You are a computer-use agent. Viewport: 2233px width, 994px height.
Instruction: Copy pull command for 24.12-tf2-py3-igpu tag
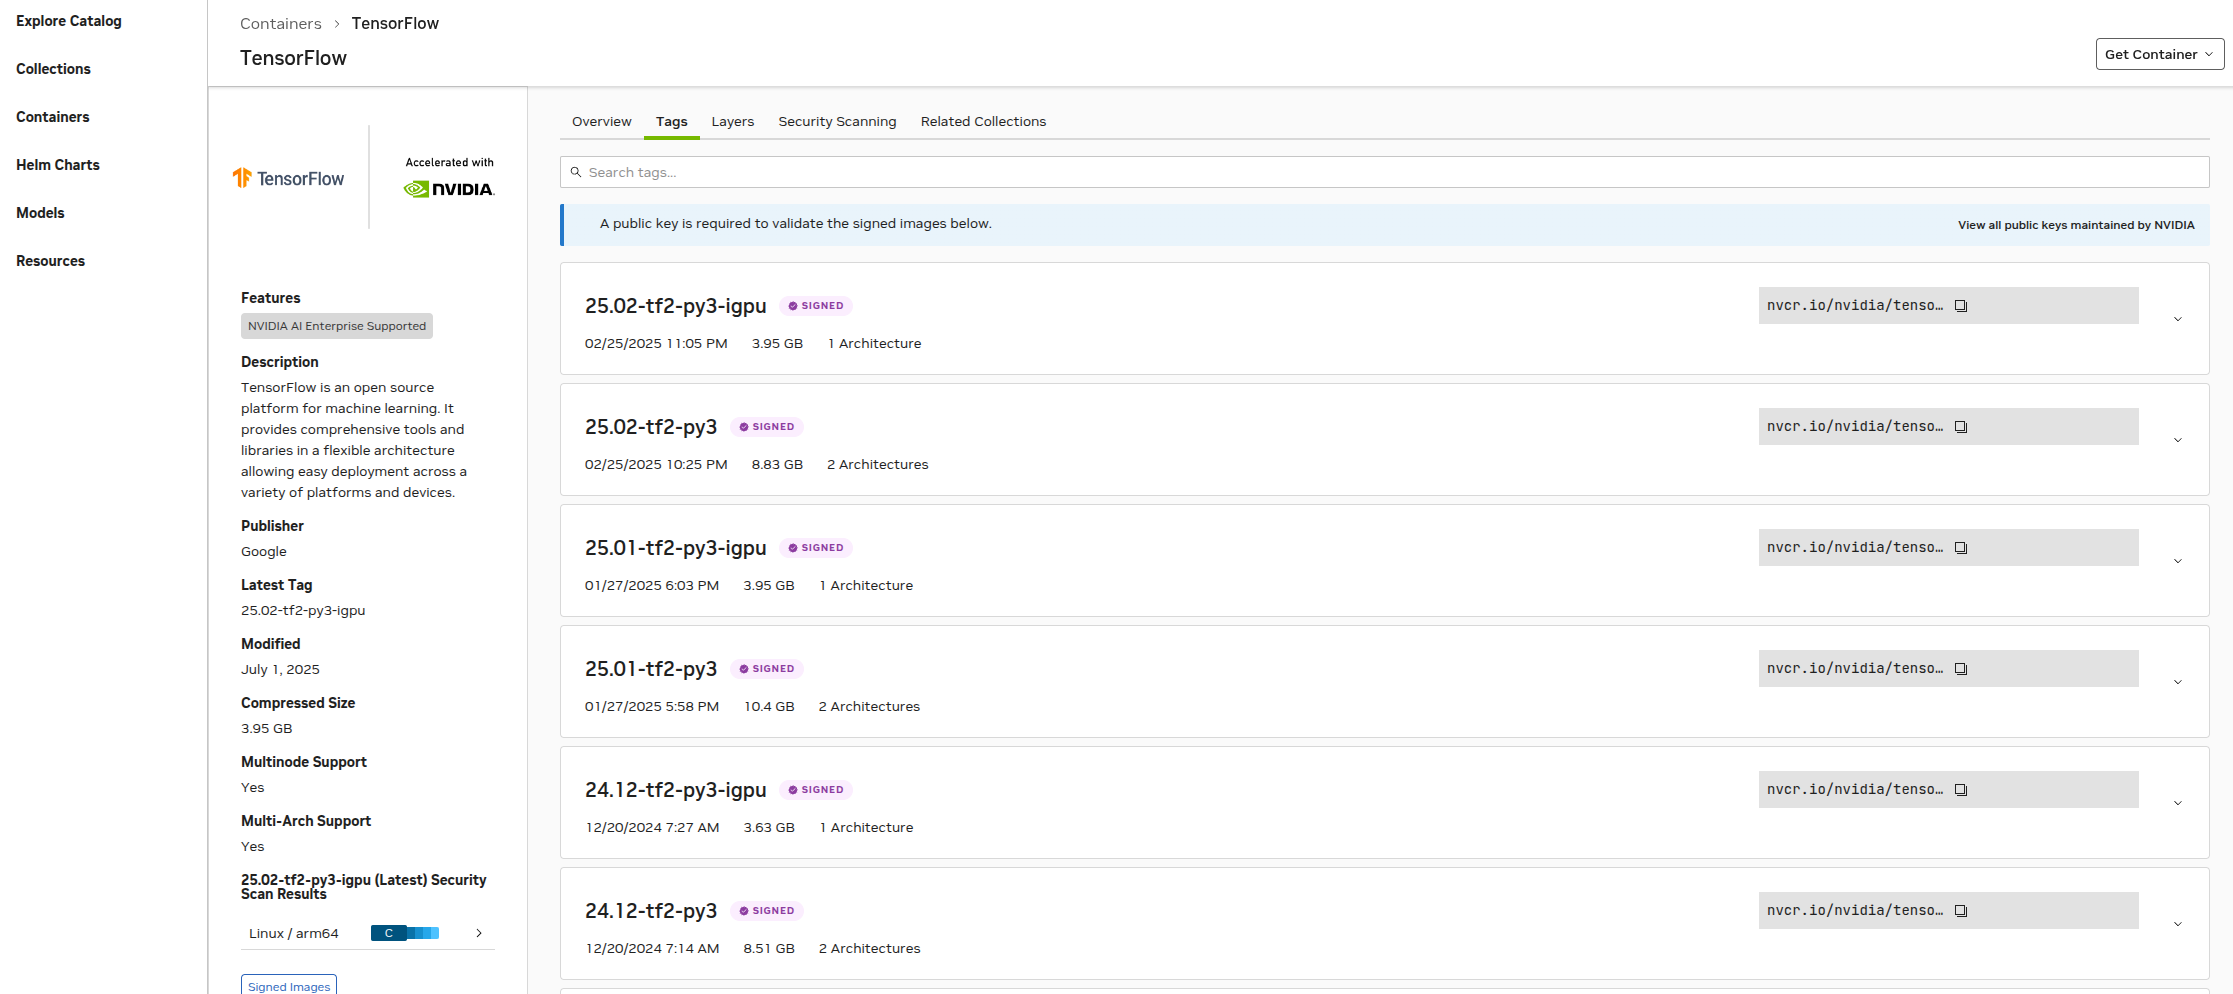point(1961,790)
